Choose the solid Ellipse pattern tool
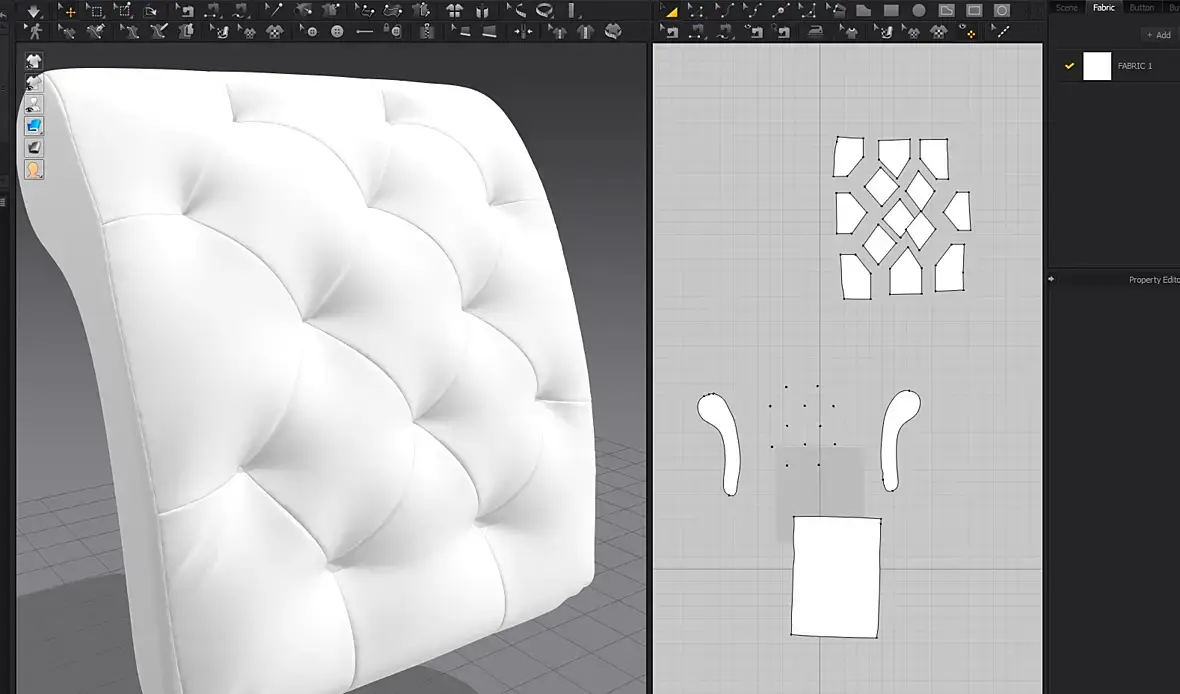This screenshot has height=694, width=1180. pos(919,11)
